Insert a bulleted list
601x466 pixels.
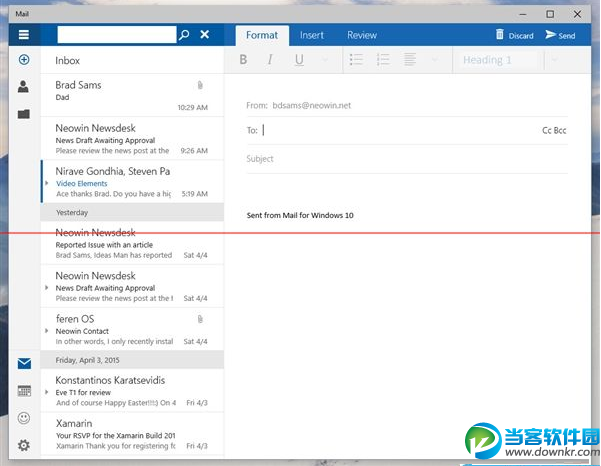[x=356, y=59]
